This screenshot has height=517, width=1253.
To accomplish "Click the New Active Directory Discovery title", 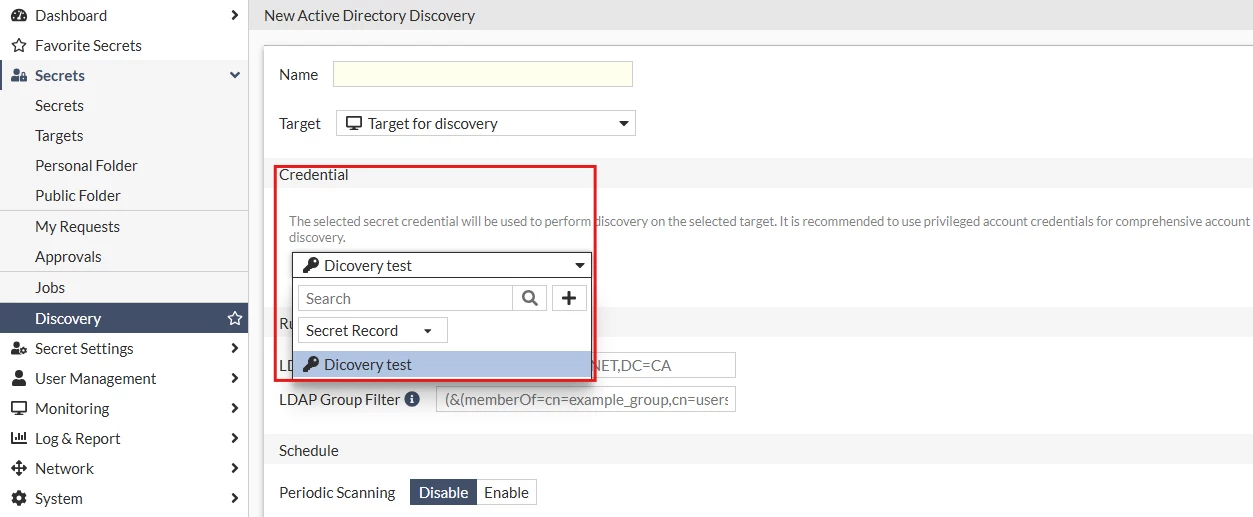I will pyautogui.click(x=370, y=15).
